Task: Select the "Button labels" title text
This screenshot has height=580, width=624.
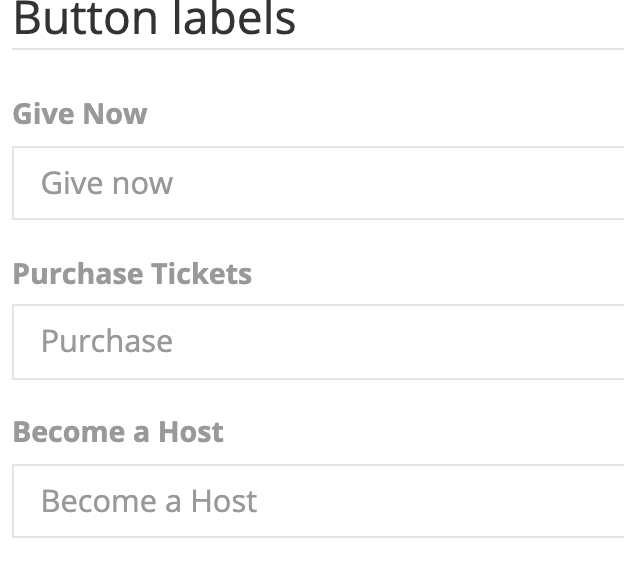Action: coord(154,20)
